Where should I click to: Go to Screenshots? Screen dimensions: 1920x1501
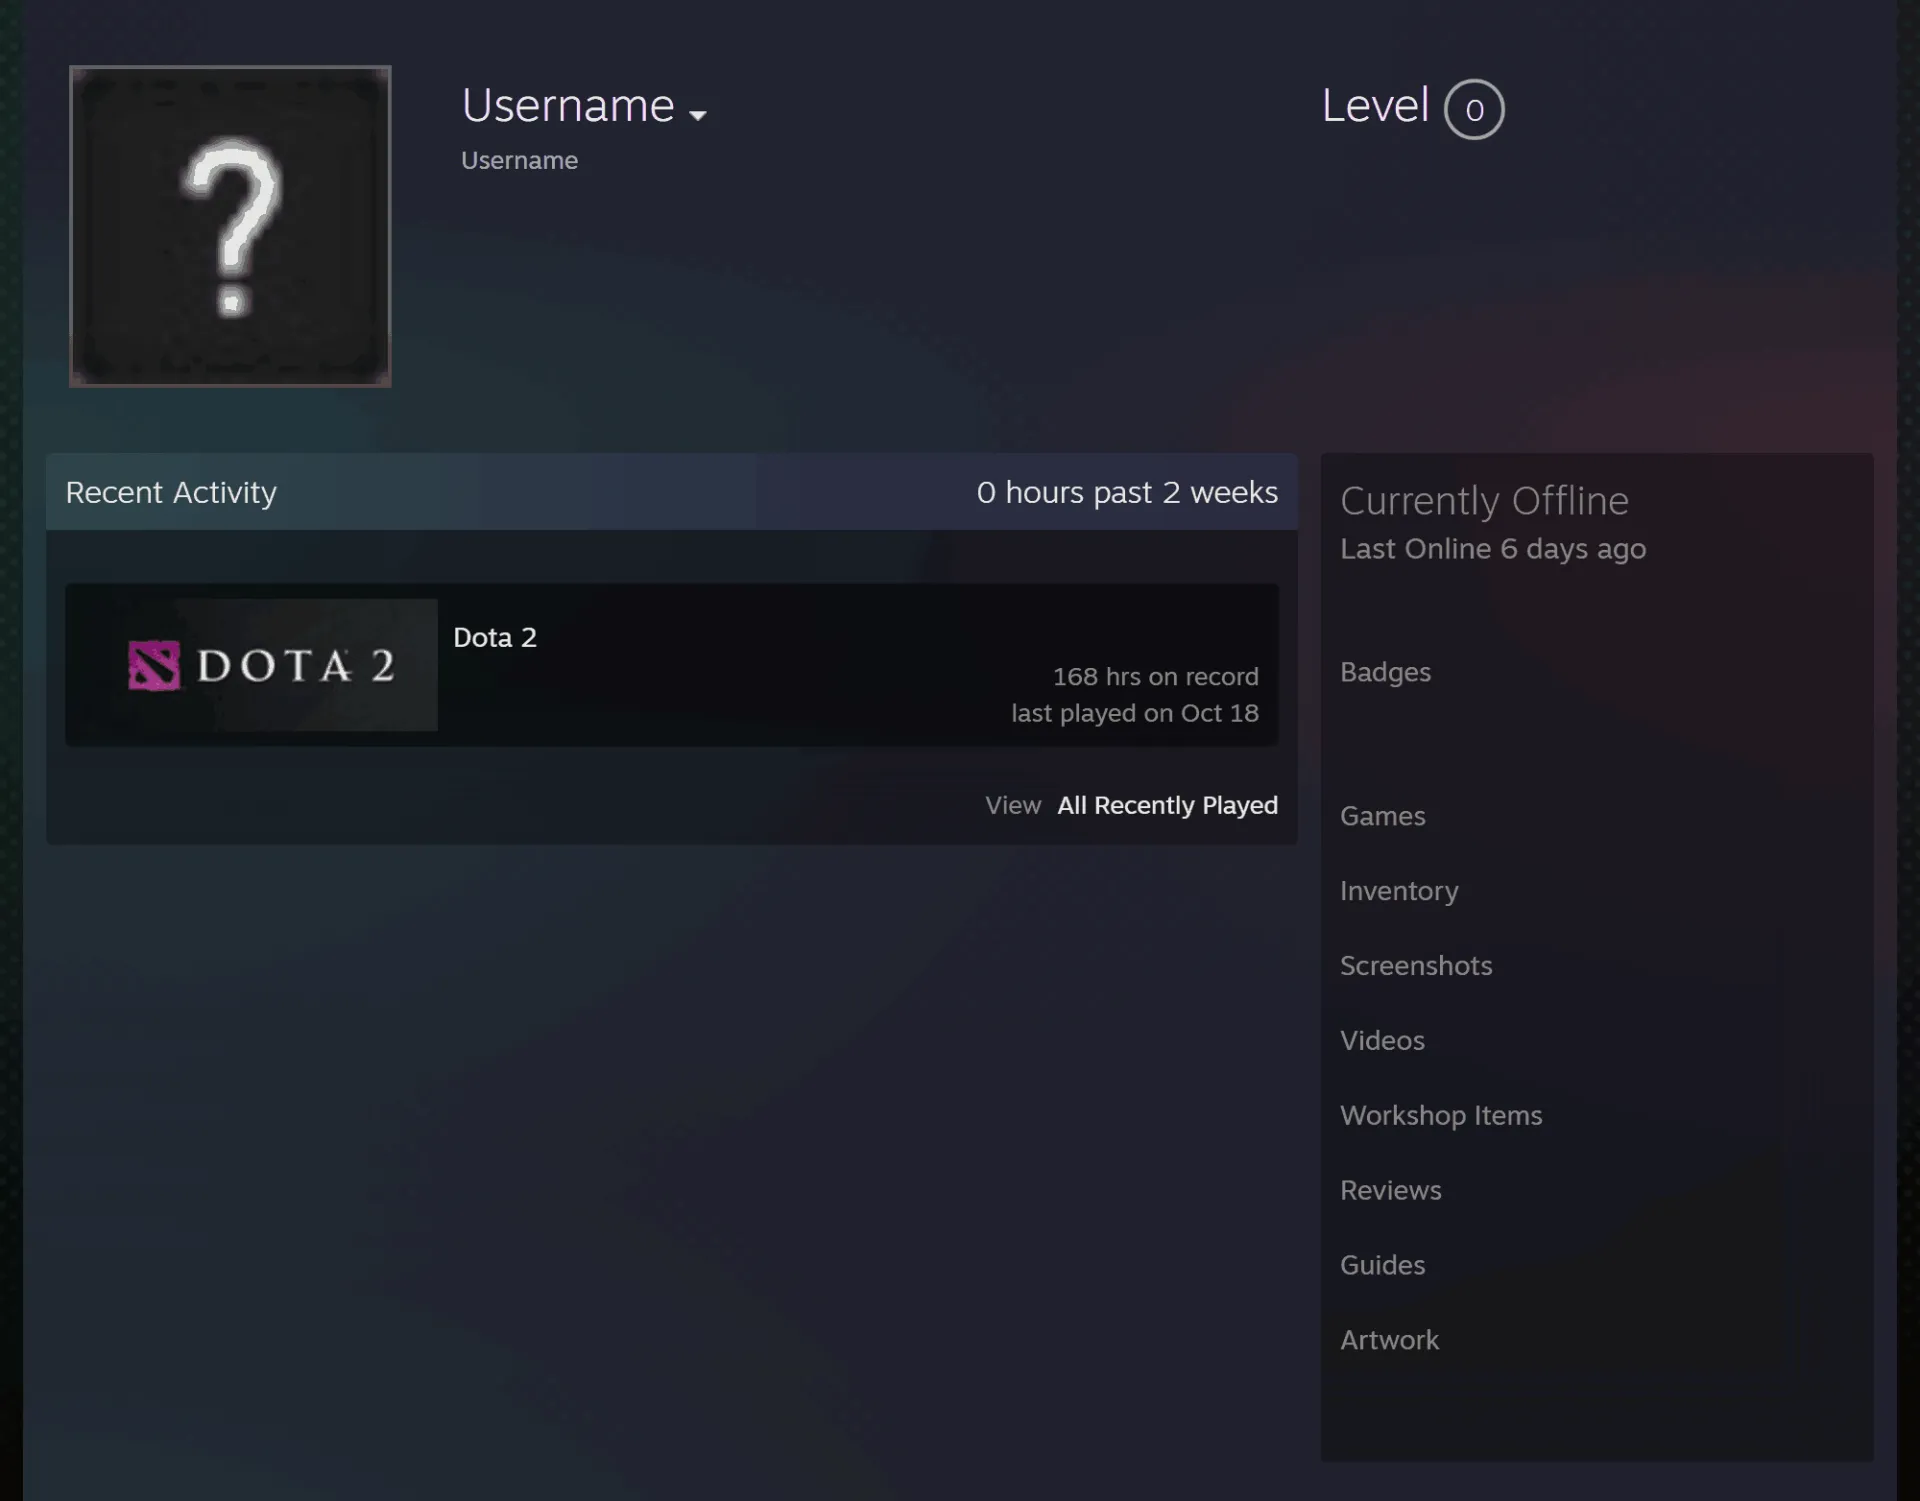pyautogui.click(x=1416, y=966)
